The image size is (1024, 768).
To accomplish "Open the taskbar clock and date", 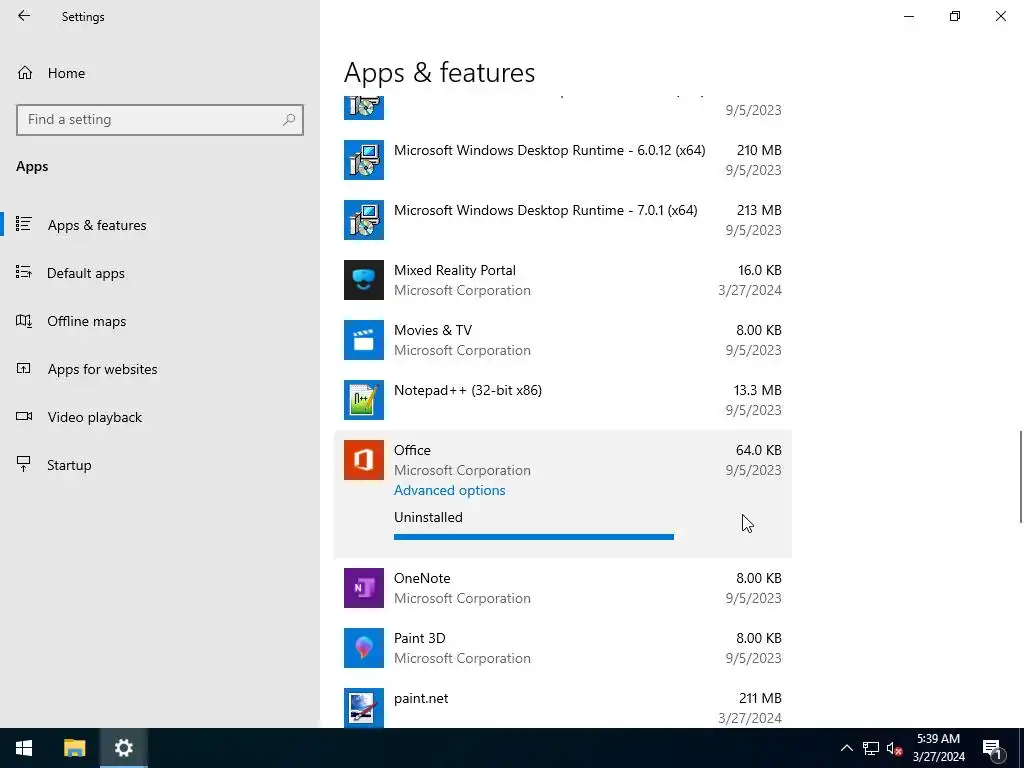I will click(938, 748).
